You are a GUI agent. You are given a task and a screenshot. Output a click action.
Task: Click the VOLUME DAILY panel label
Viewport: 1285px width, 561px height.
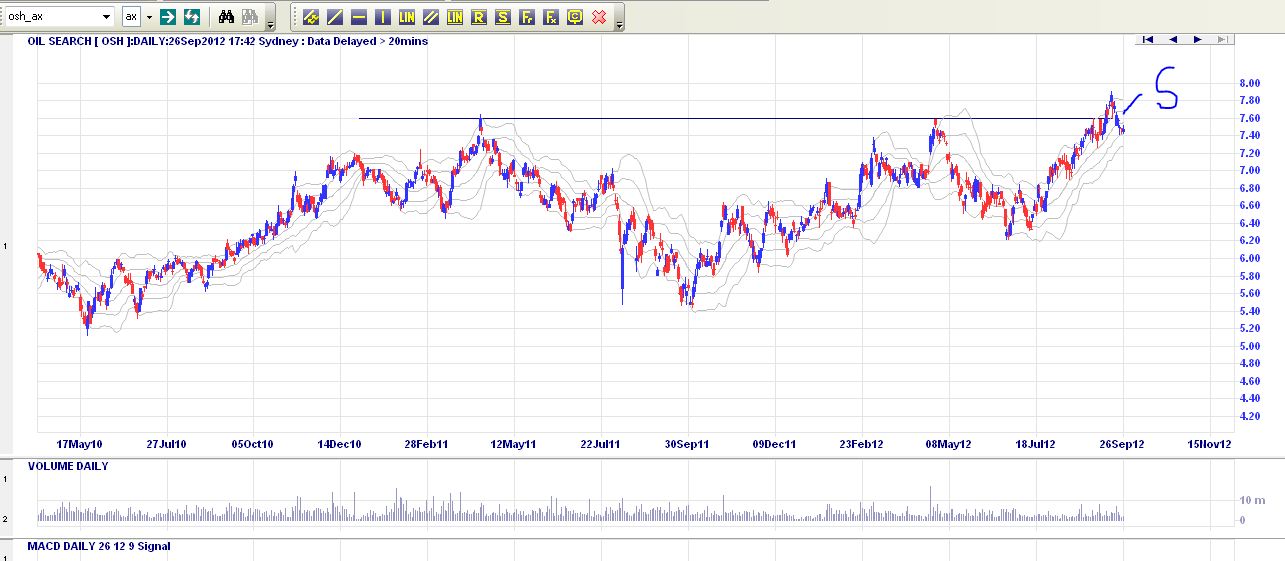point(68,466)
